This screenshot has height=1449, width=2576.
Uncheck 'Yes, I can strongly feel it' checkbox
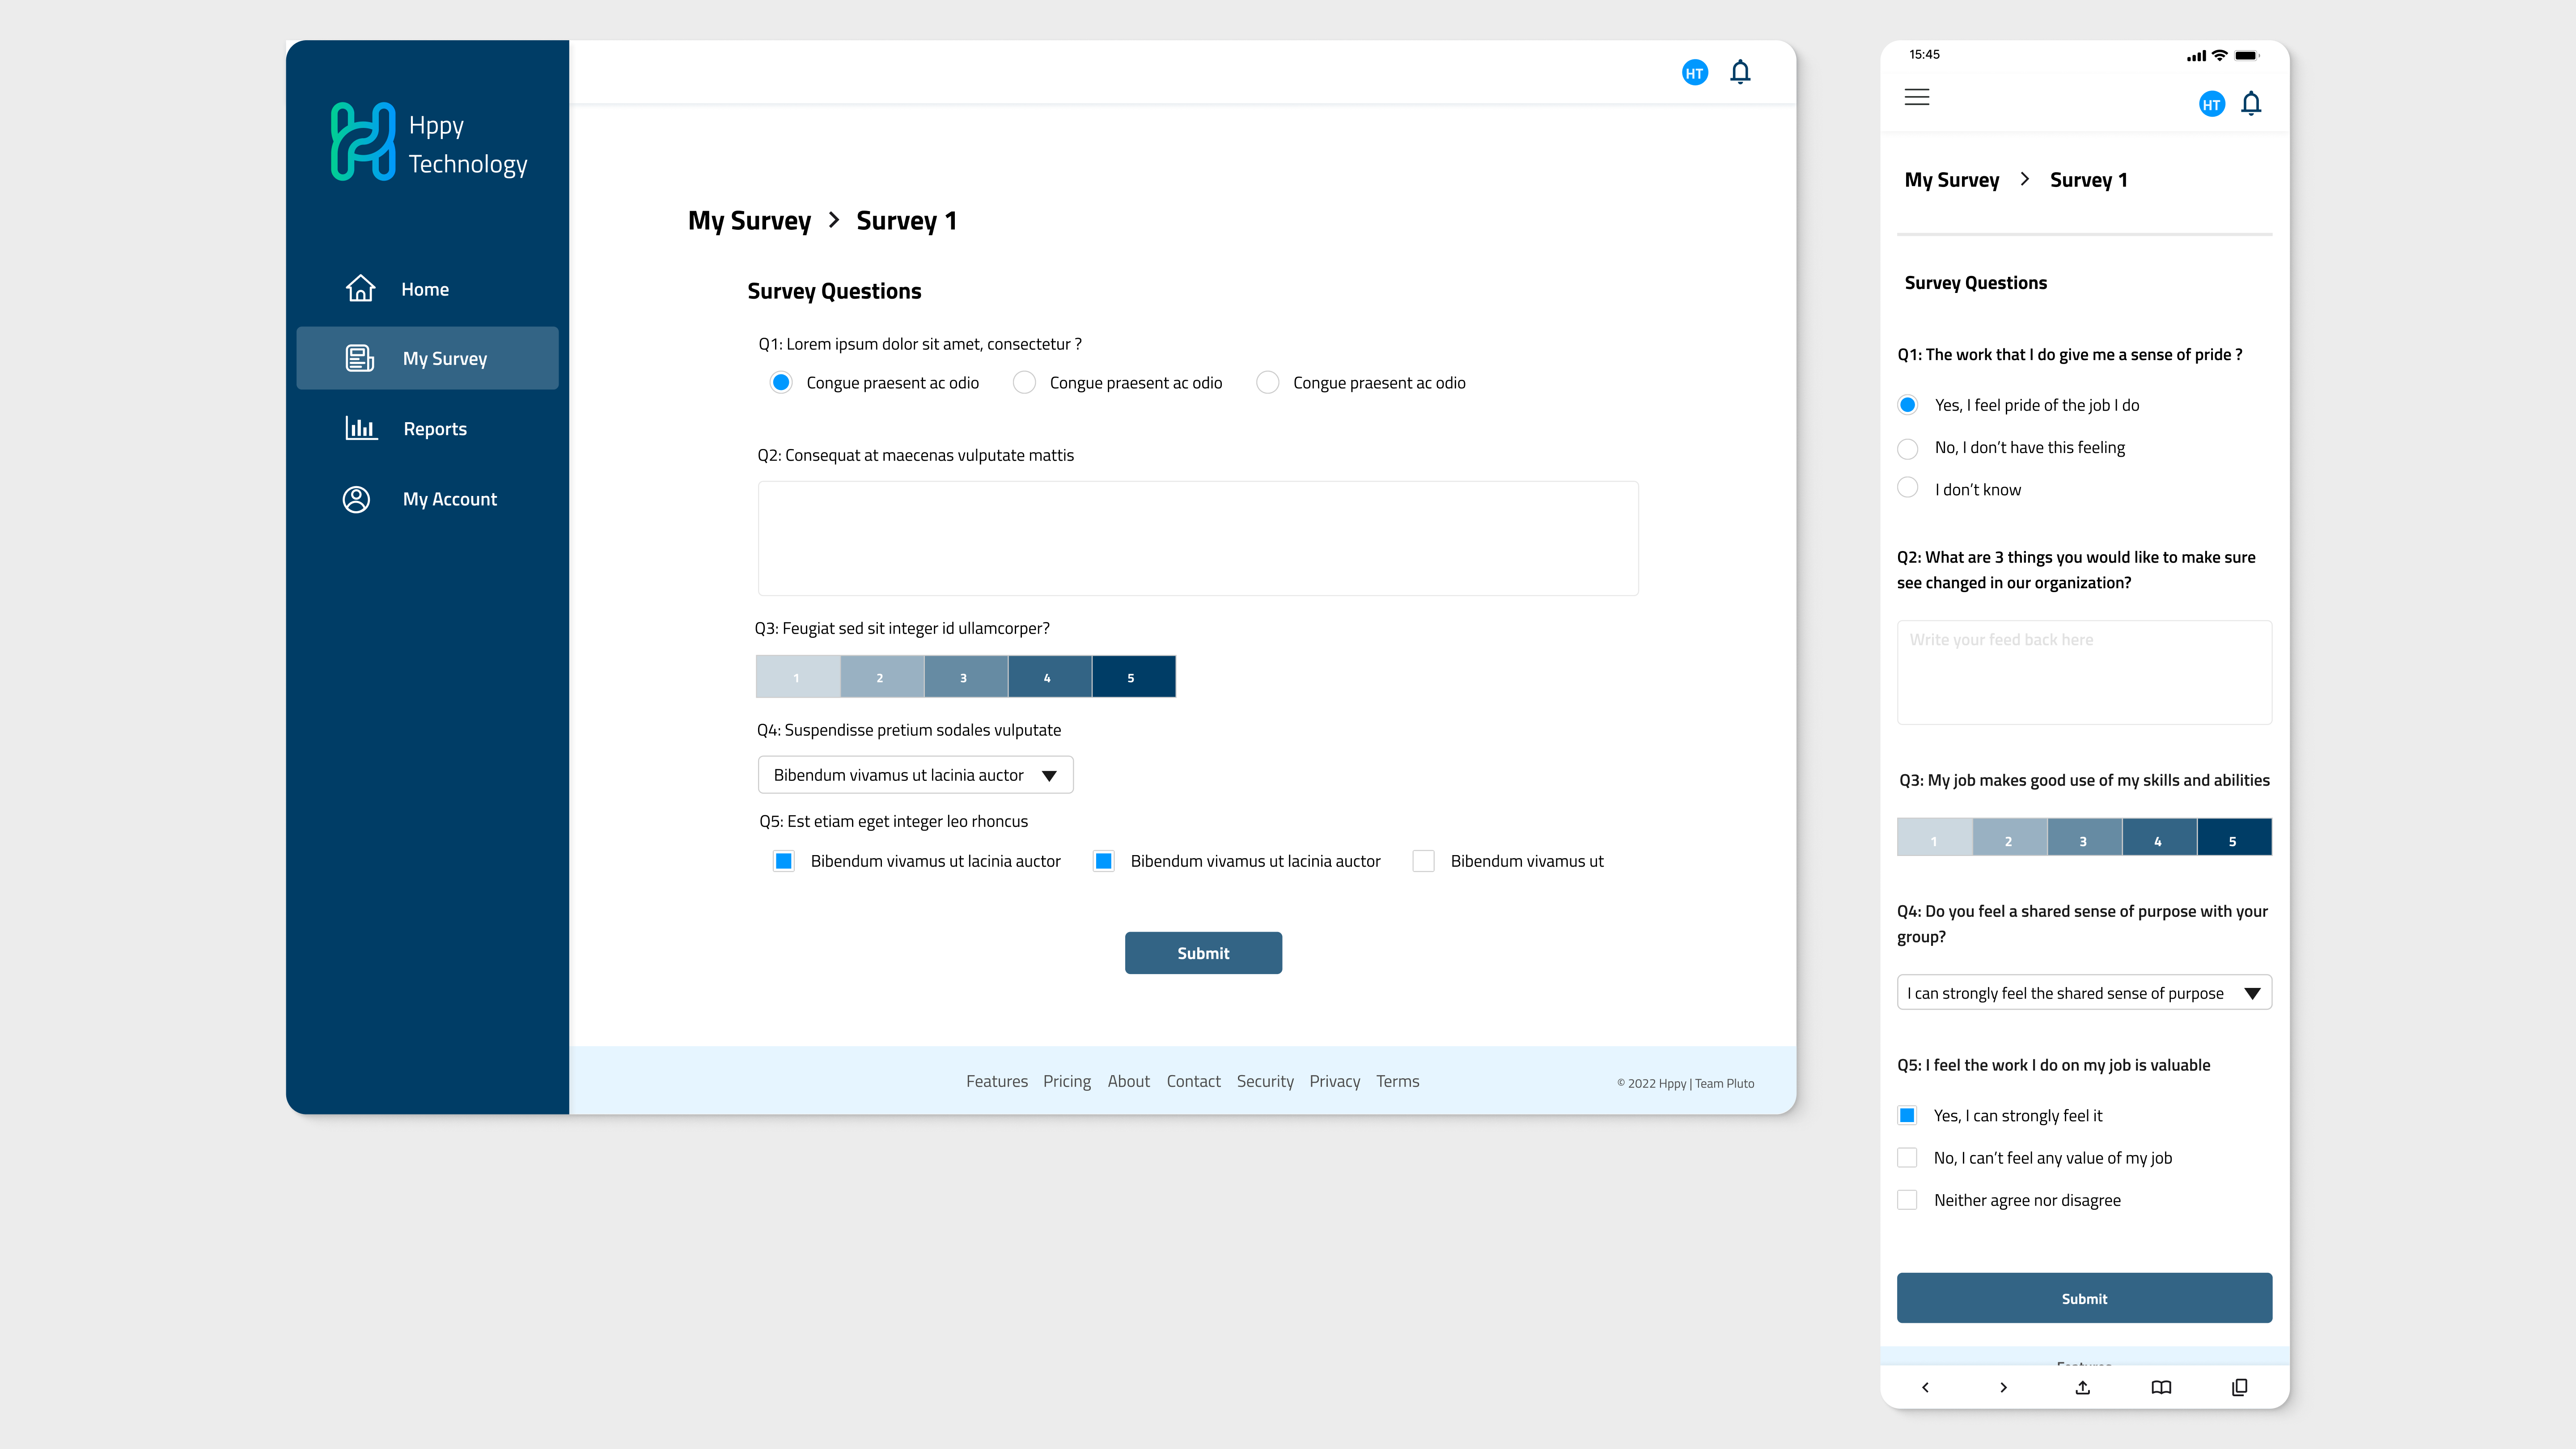click(x=1907, y=1115)
